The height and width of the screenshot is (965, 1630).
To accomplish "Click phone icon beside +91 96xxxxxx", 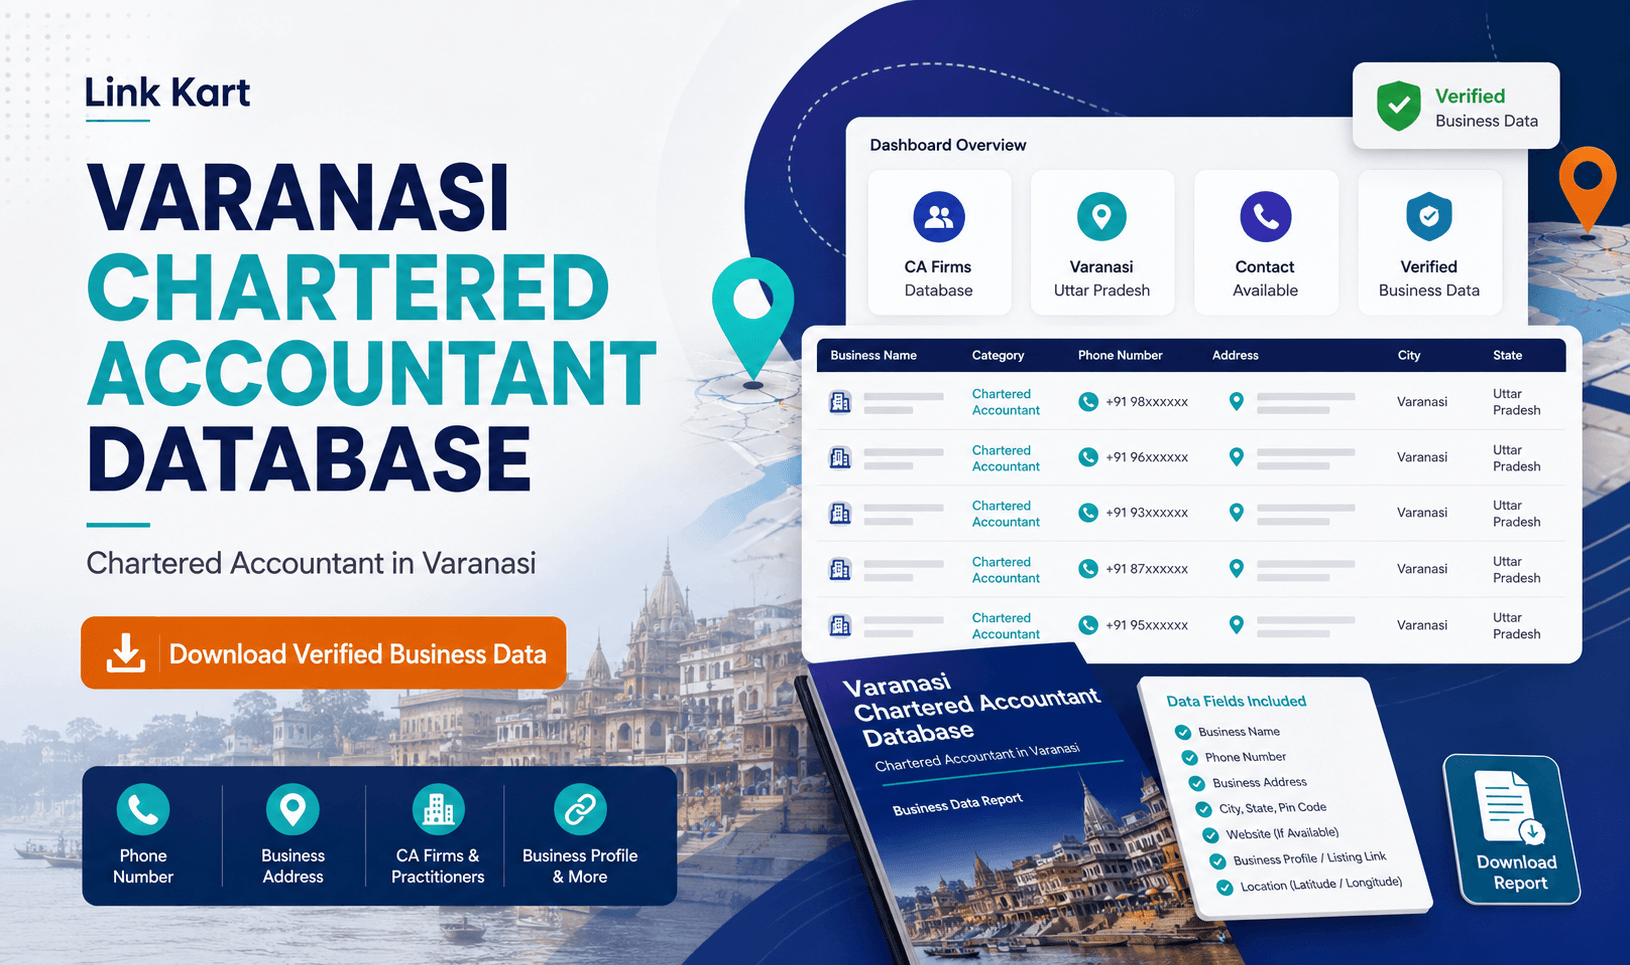I will 1088,457.
